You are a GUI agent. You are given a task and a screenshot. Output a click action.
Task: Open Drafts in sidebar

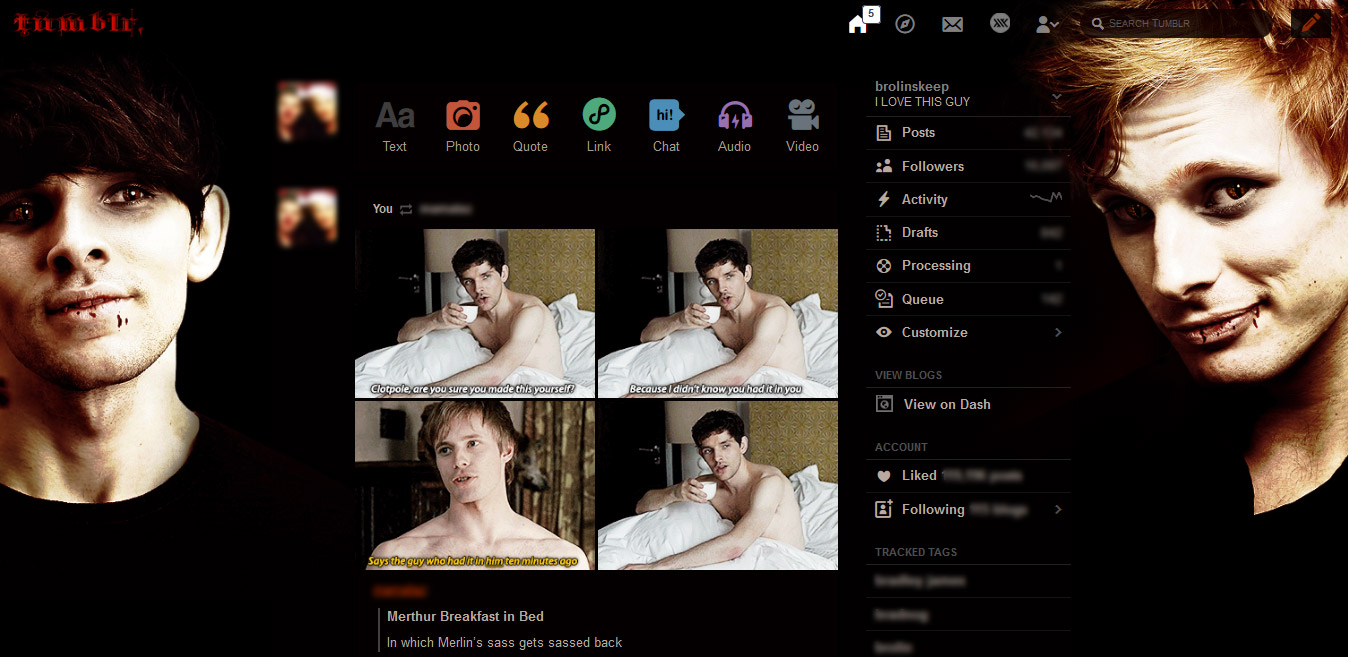point(968,232)
